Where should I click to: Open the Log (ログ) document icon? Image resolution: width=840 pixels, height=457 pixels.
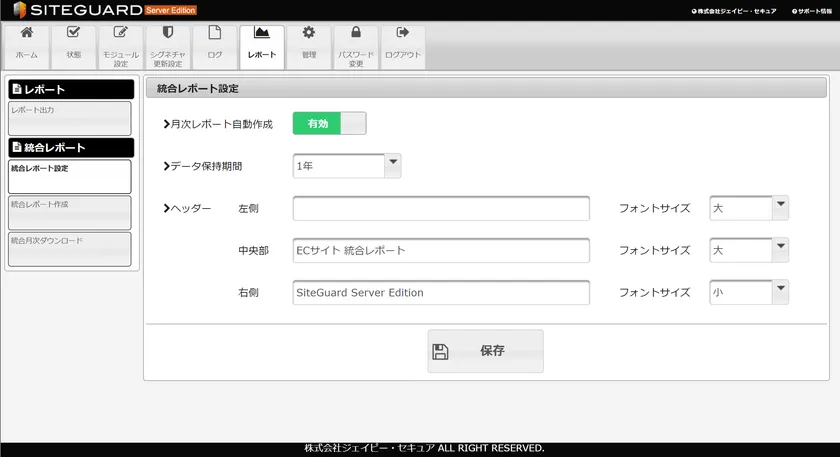pyautogui.click(x=214, y=33)
